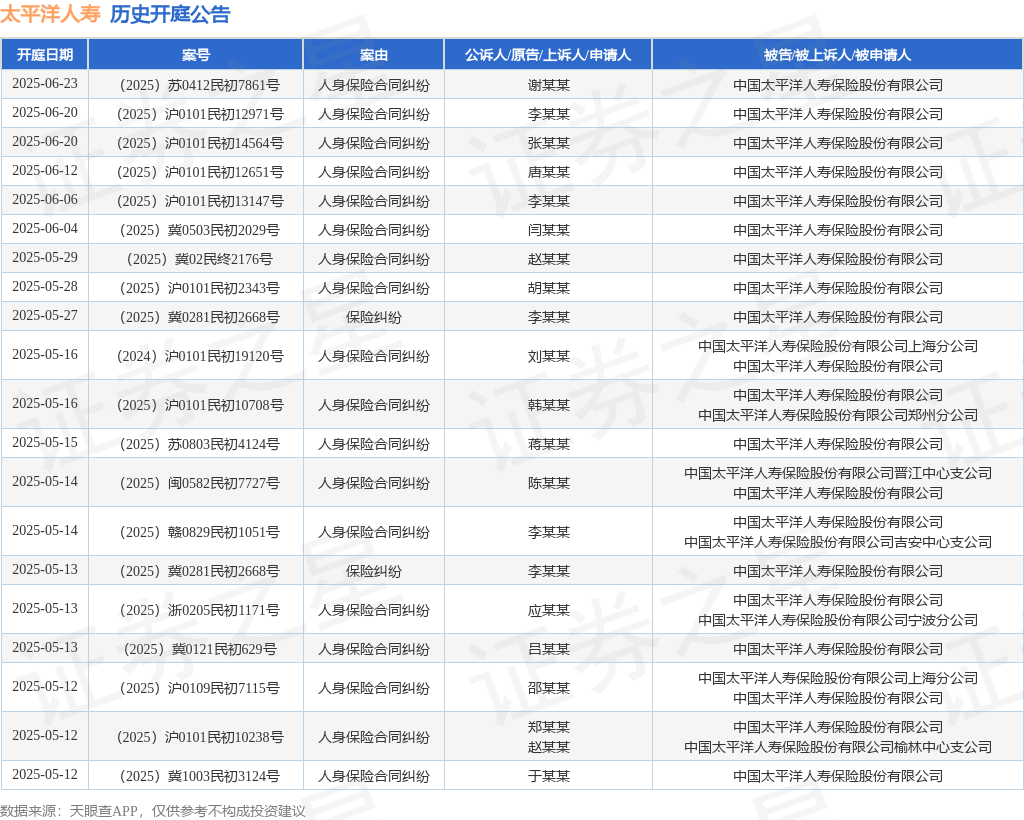Click case number 沪0101民初12651号
Viewport: 1024px width, 820px height.
(199, 172)
